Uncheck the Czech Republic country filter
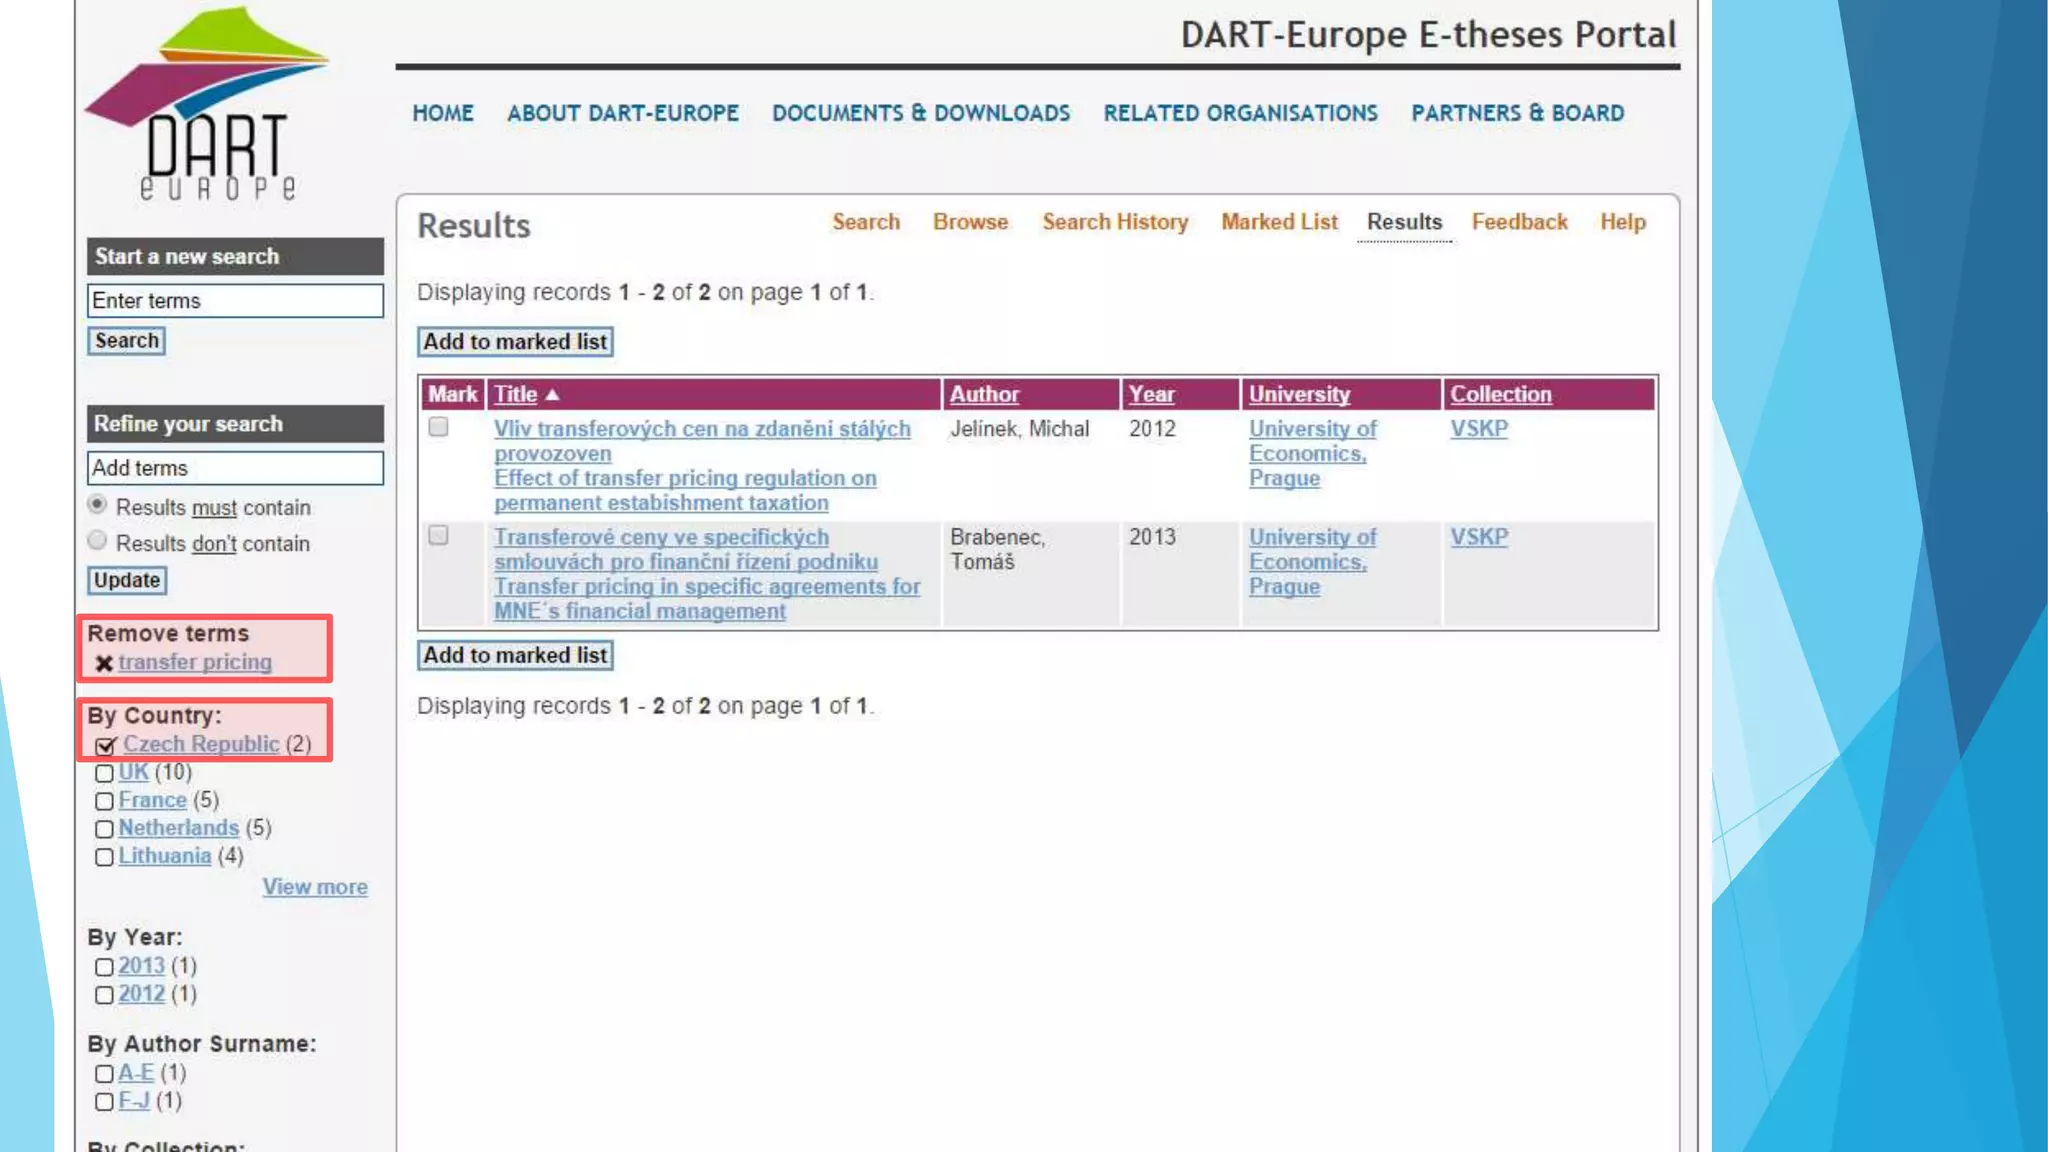 point(105,746)
